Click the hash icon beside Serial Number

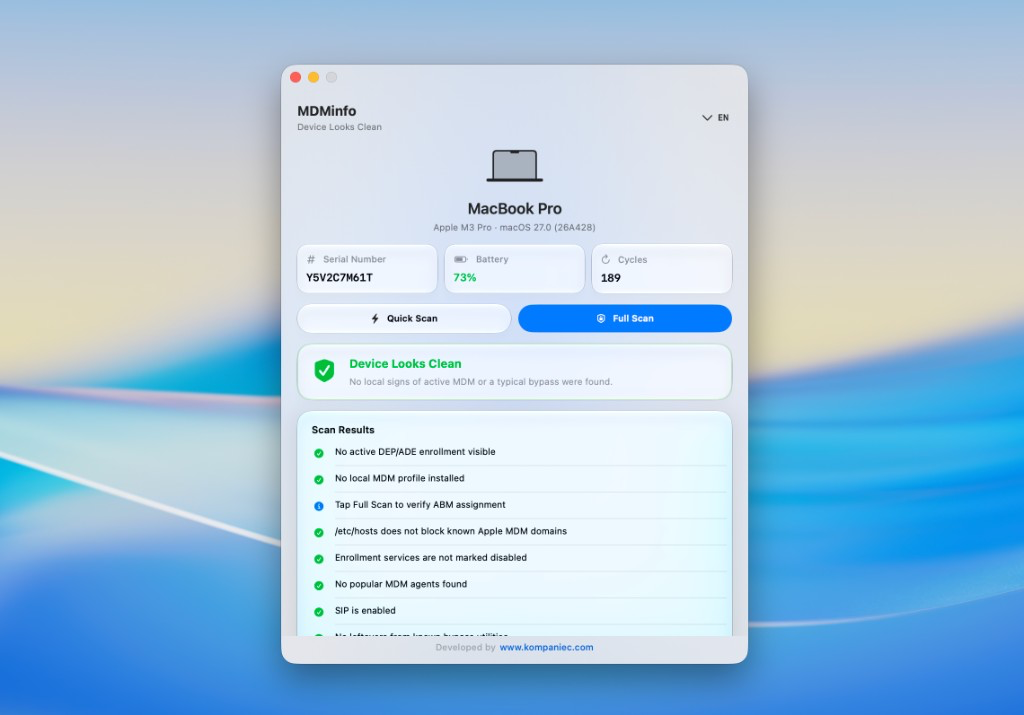(312, 259)
